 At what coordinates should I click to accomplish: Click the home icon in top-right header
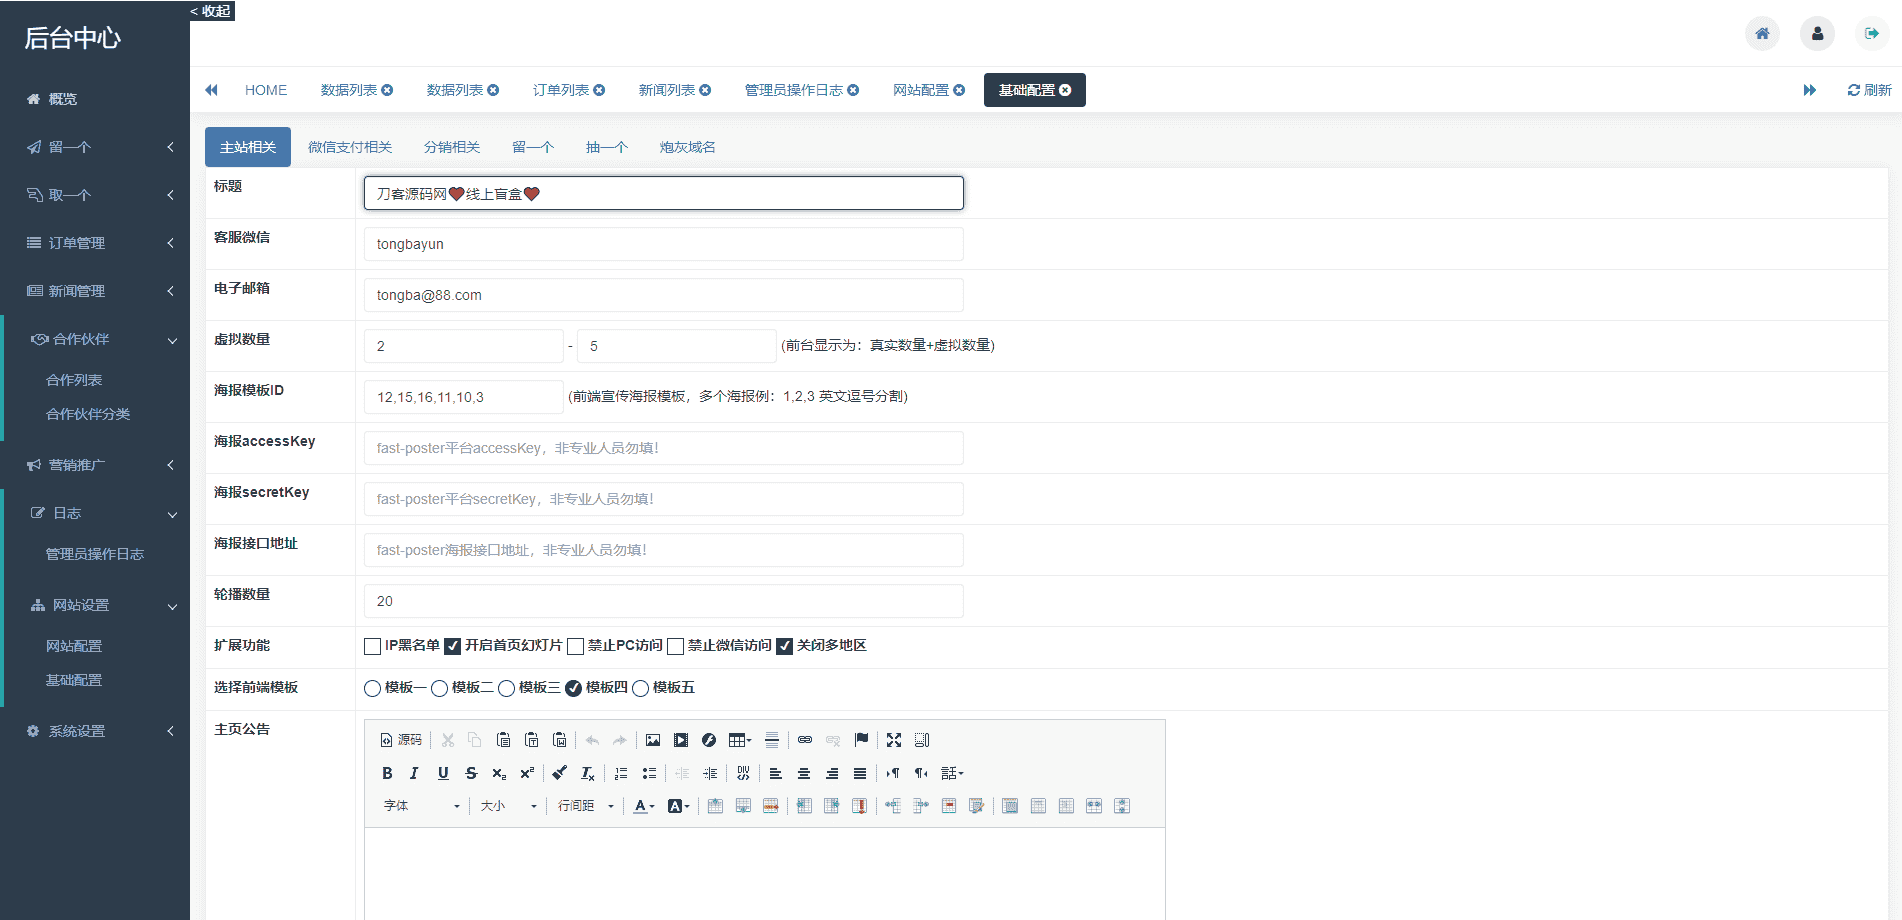pyautogui.click(x=1762, y=34)
